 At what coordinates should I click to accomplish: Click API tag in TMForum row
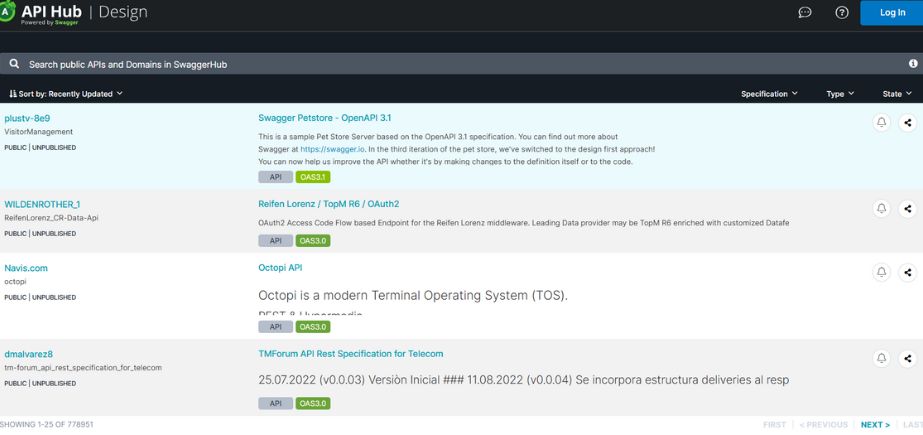275,403
